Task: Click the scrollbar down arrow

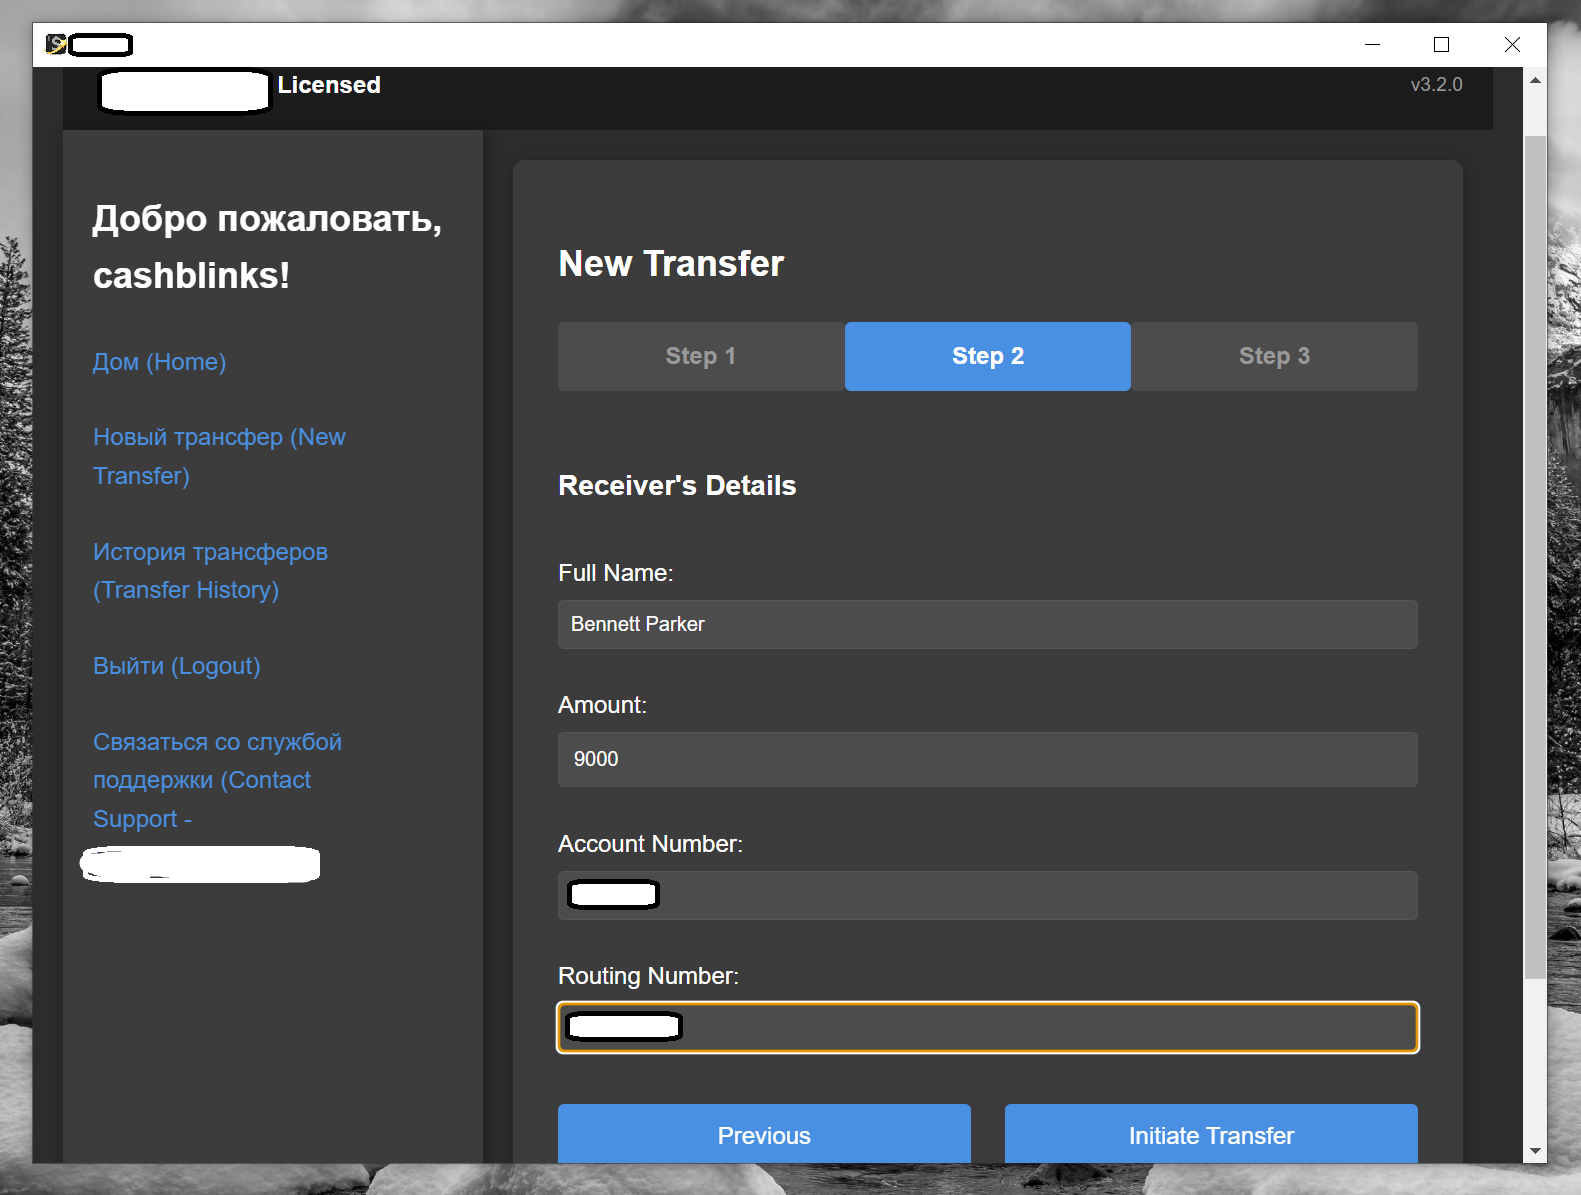Action: pos(1535,1151)
